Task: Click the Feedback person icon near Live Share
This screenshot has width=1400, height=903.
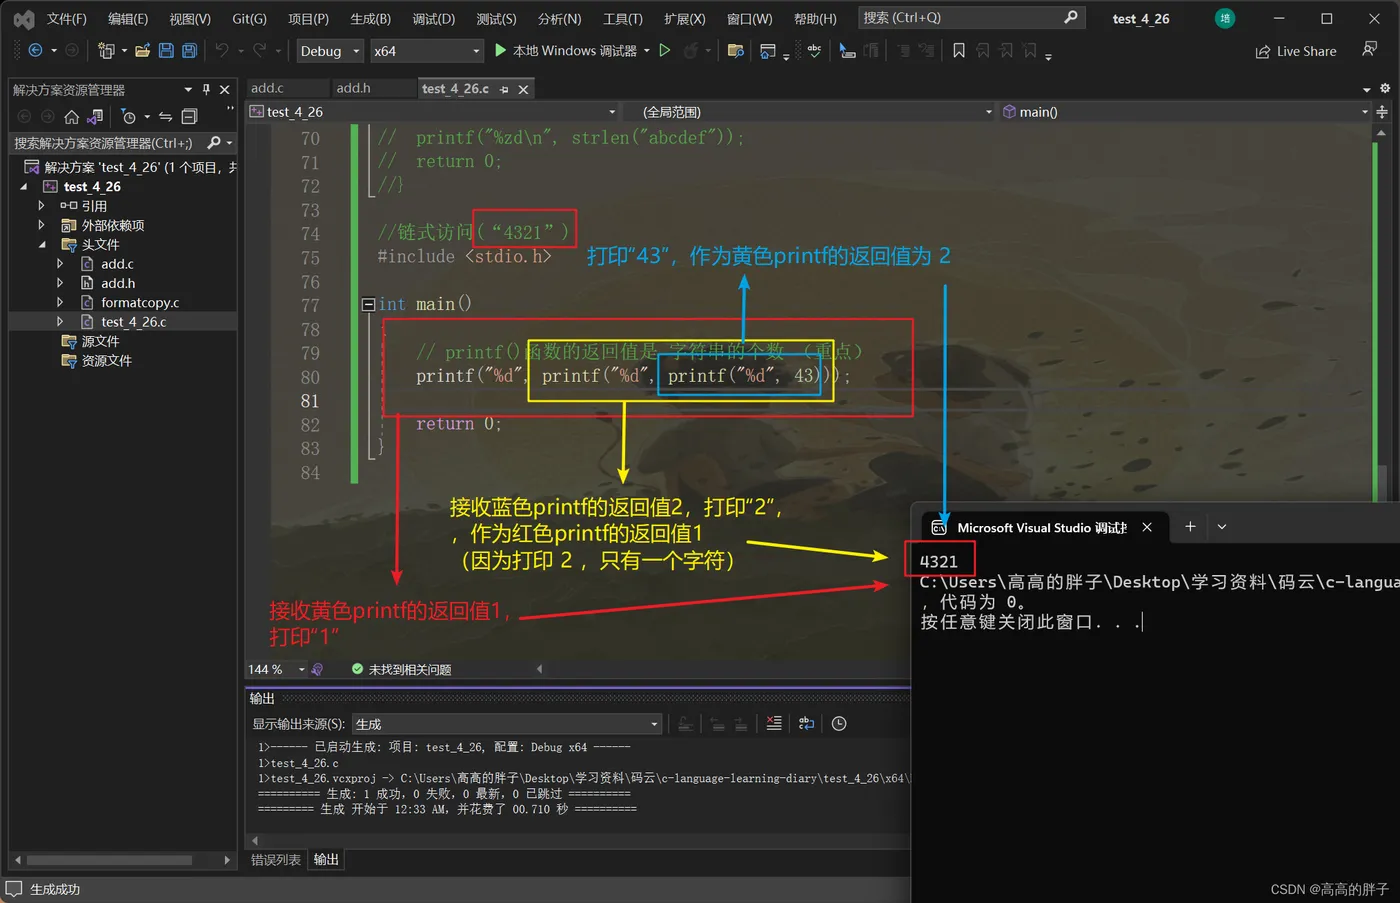Action: tap(1369, 49)
